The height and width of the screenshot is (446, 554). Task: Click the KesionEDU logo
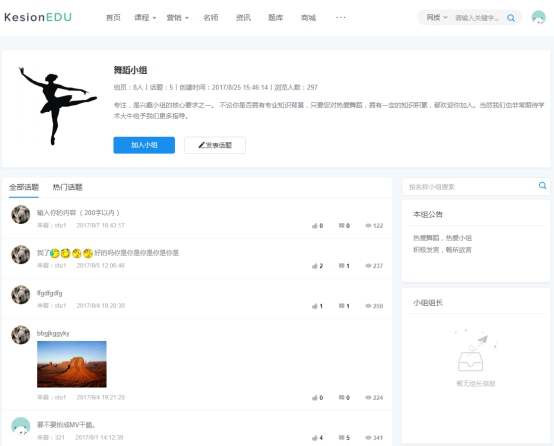[x=38, y=17]
